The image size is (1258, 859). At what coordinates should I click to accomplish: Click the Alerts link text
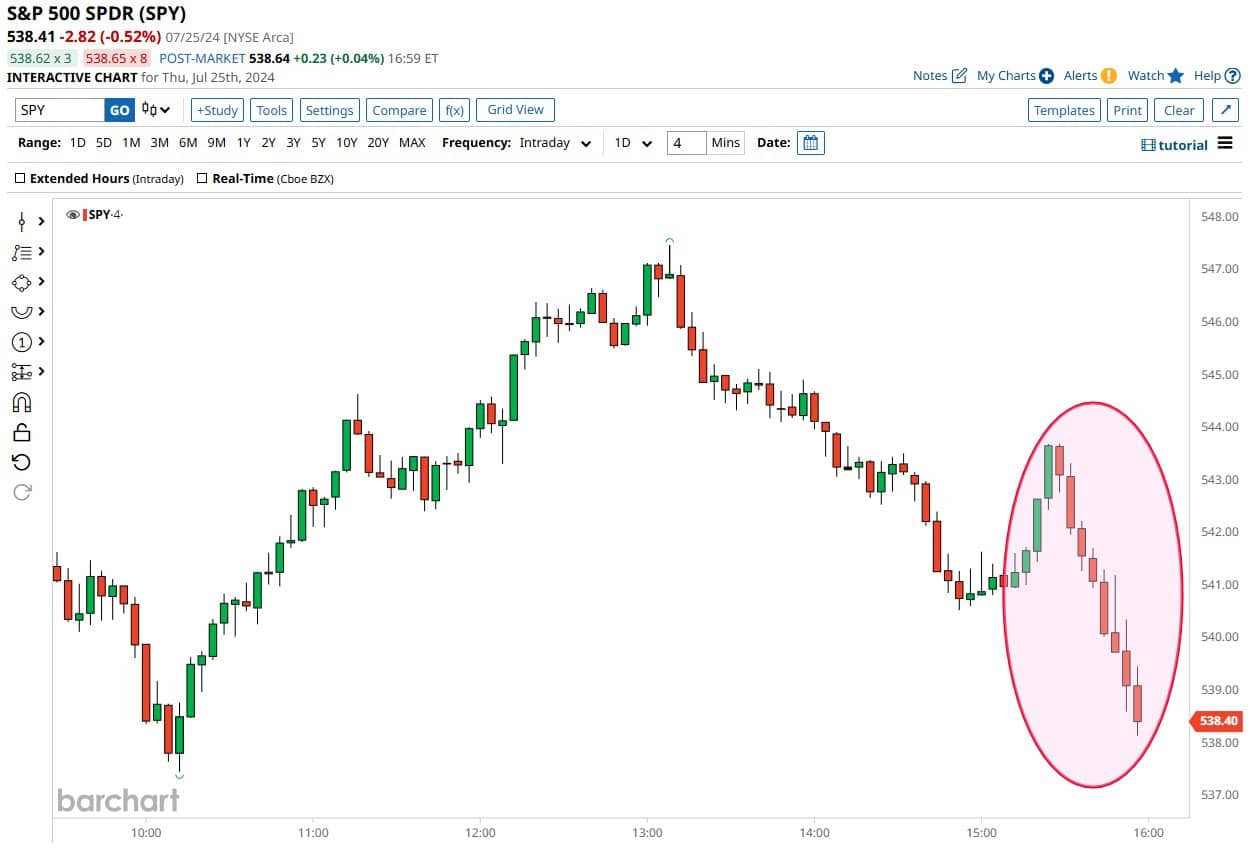pos(1080,76)
